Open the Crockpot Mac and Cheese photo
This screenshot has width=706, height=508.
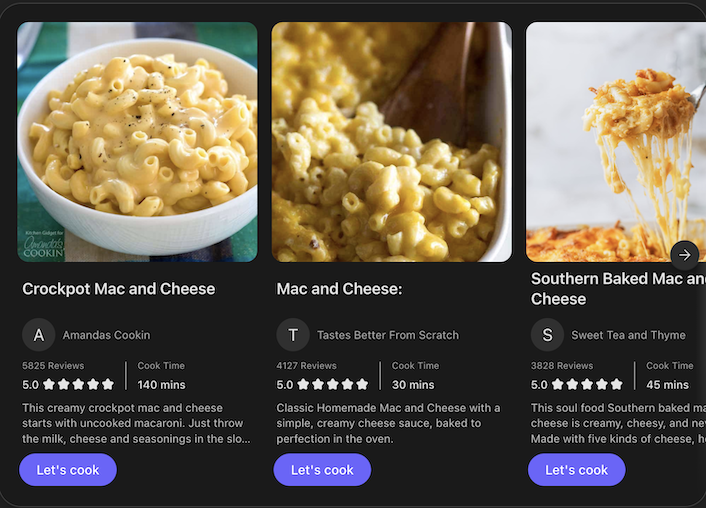pos(137,142)
